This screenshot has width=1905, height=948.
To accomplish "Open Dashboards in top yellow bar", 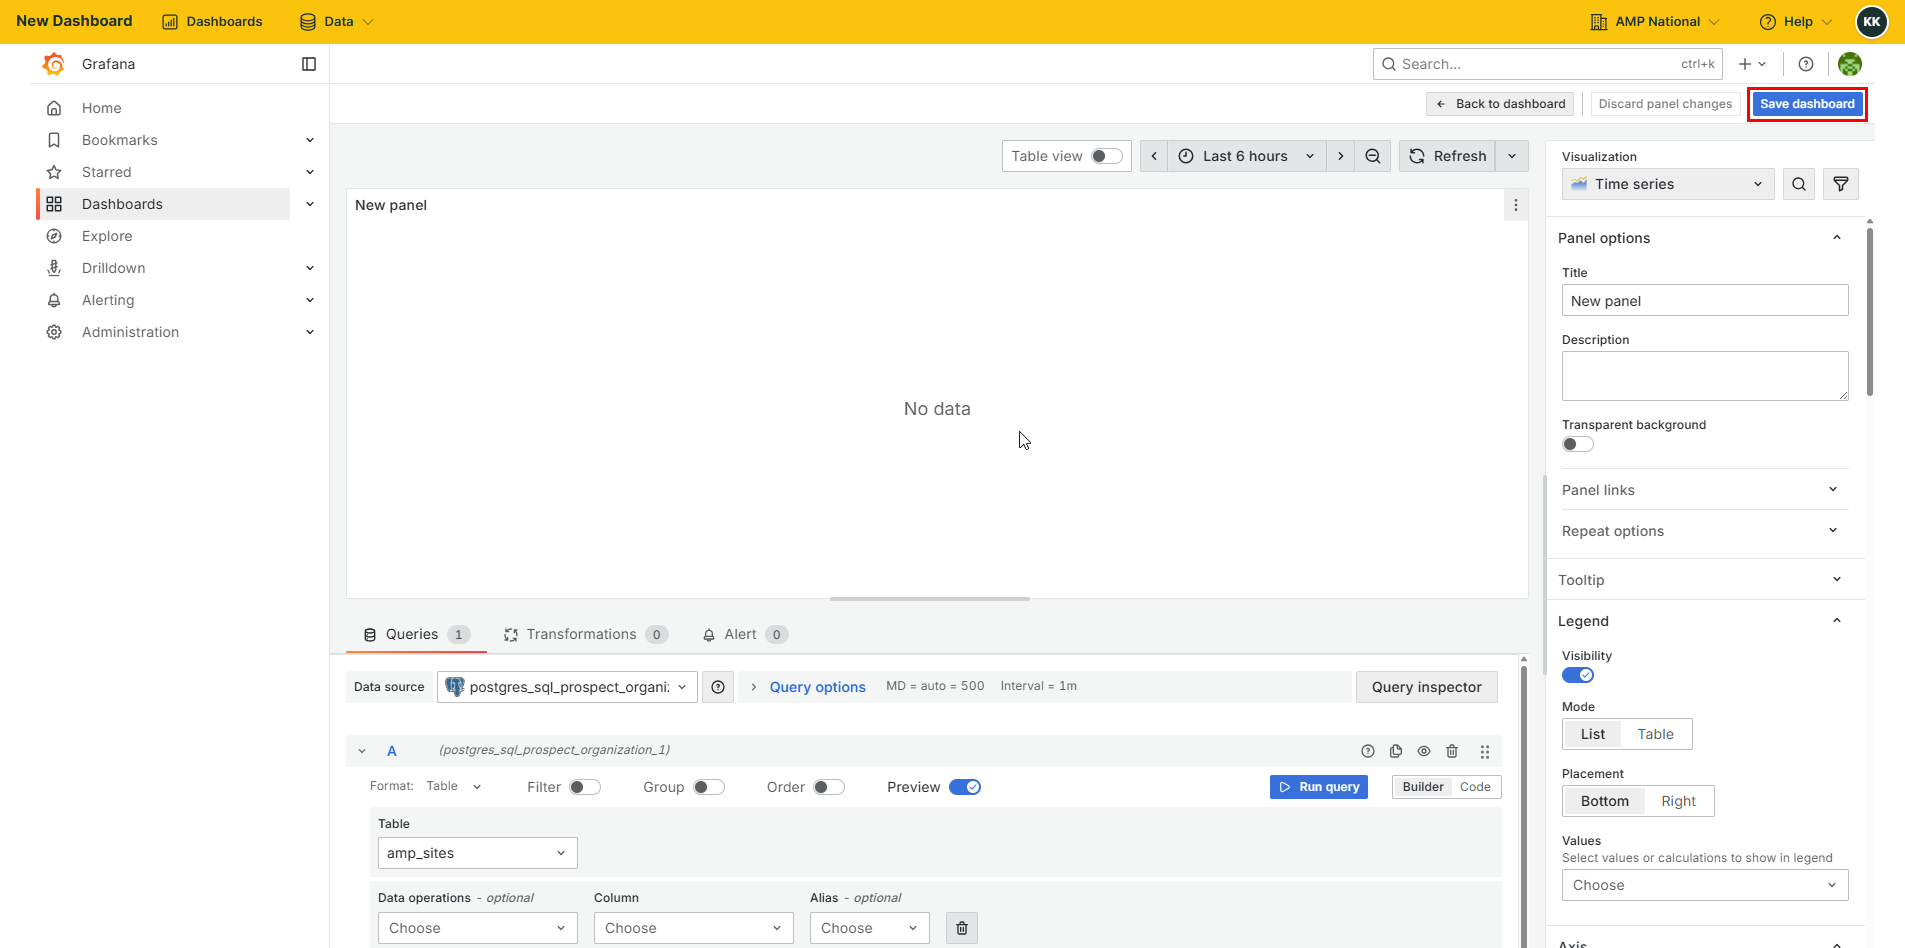I will 212,21.
